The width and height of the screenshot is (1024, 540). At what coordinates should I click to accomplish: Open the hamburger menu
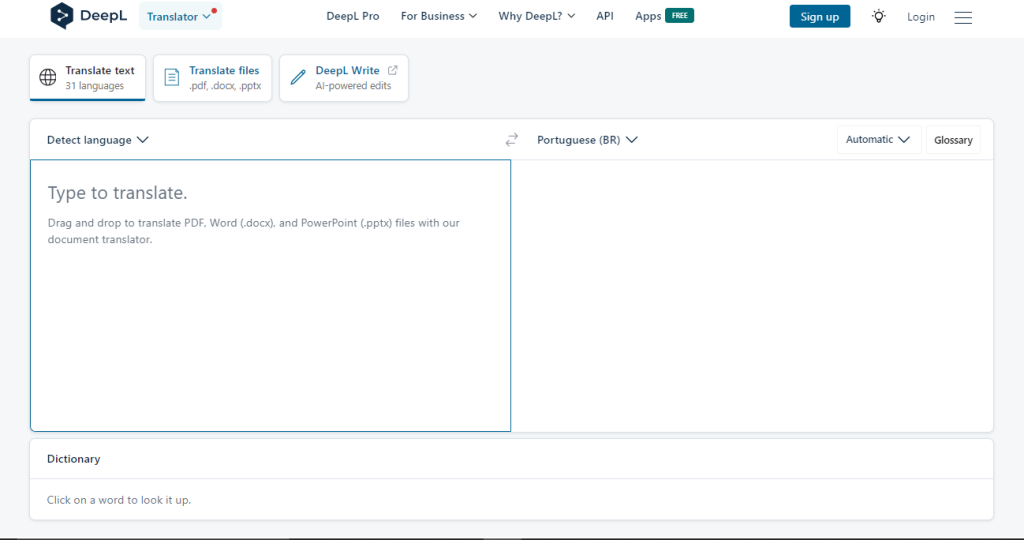(963, 18)
